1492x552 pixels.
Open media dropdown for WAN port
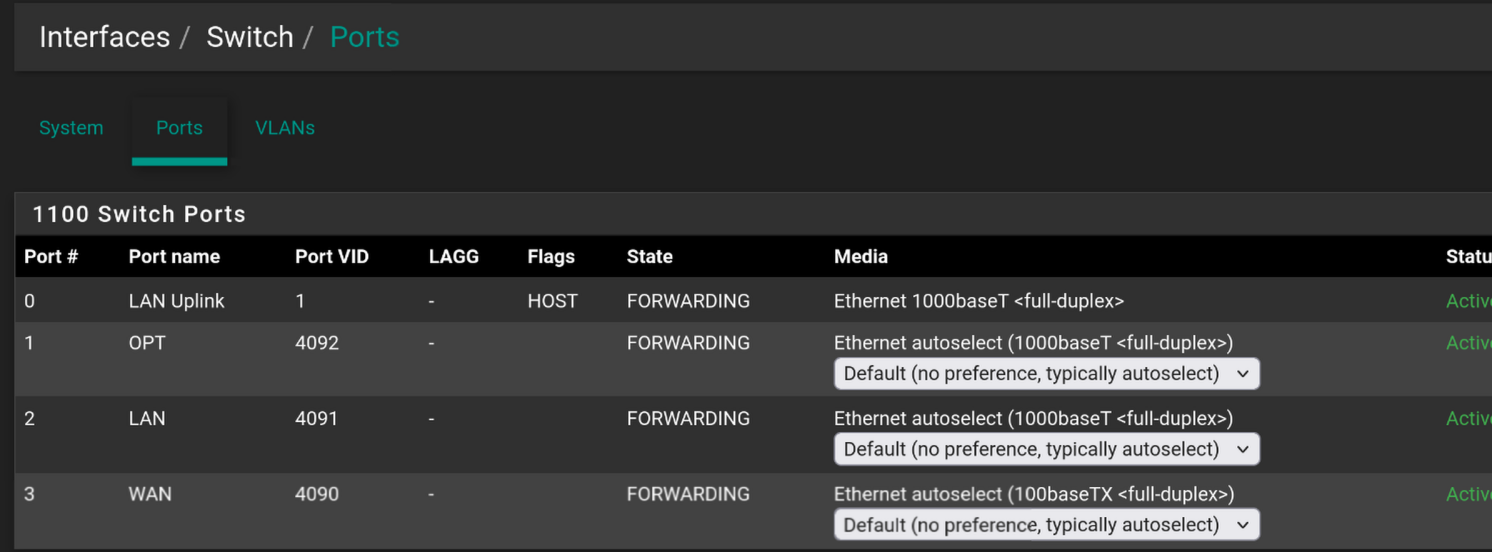[x=1047, y=525]
